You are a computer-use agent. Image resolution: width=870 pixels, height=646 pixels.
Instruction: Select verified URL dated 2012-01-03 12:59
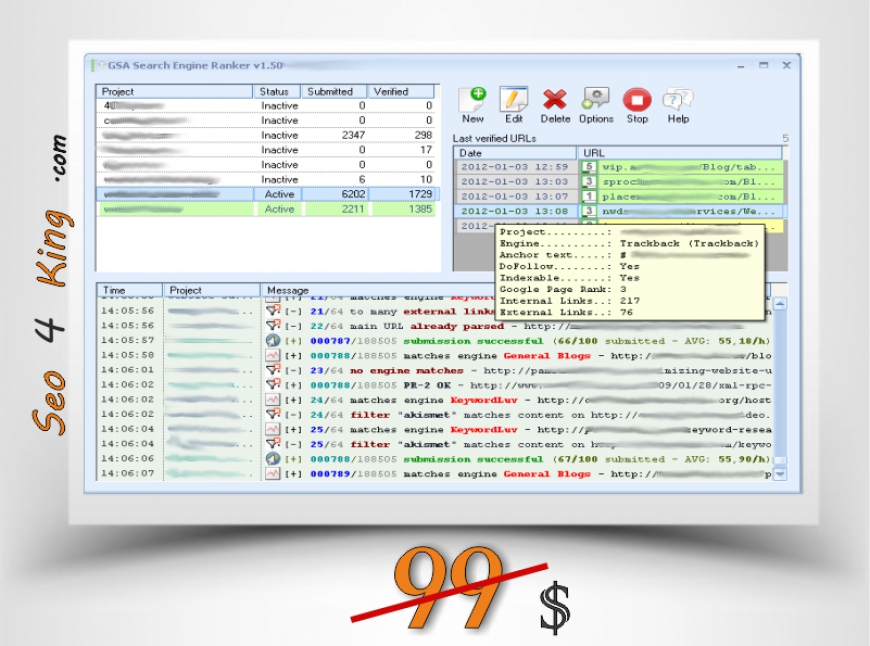coord(620,166)
